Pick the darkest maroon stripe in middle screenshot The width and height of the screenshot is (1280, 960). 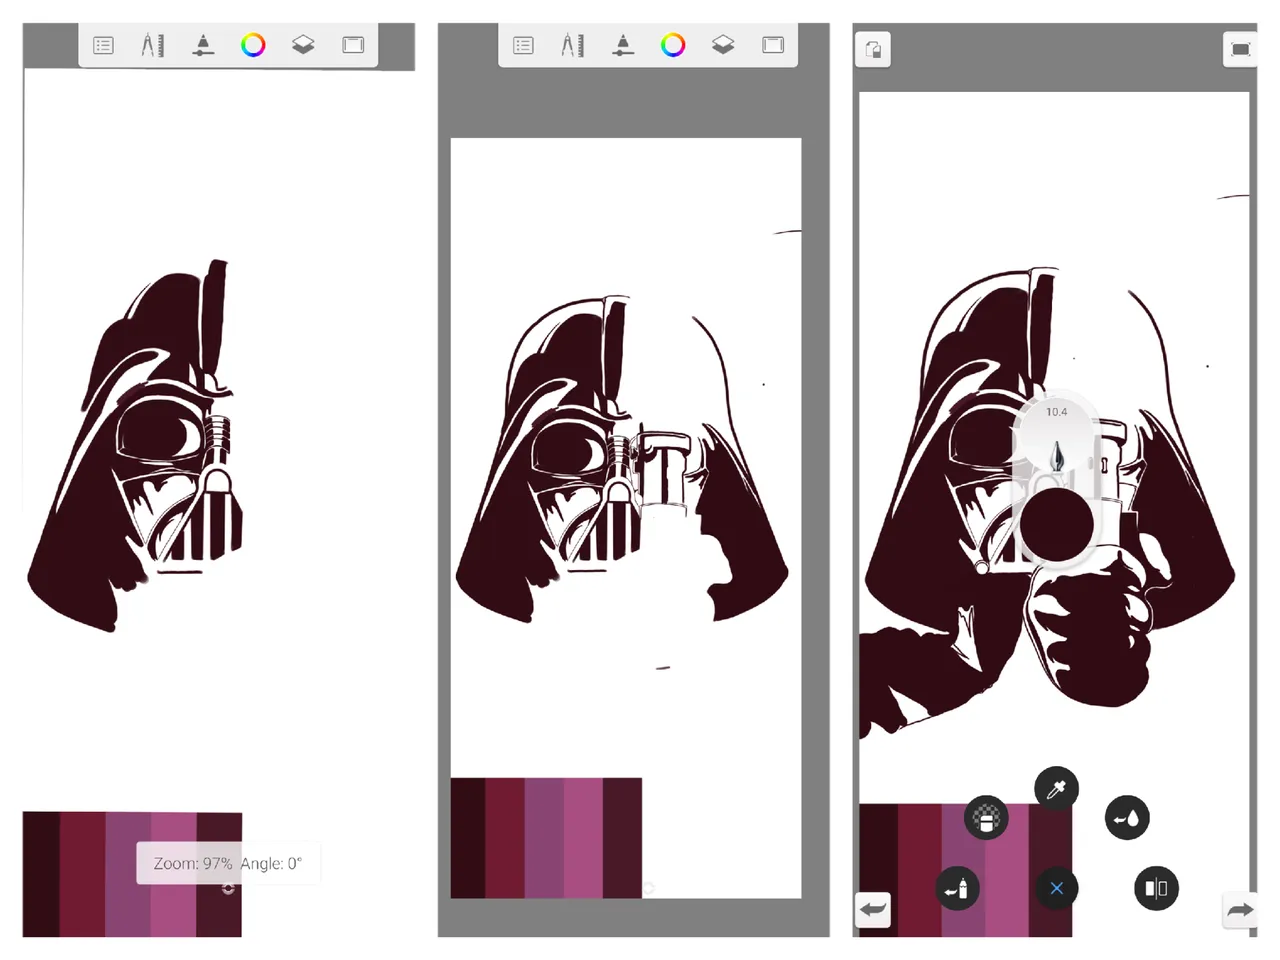pyautogui.click(x=468, y=838)
